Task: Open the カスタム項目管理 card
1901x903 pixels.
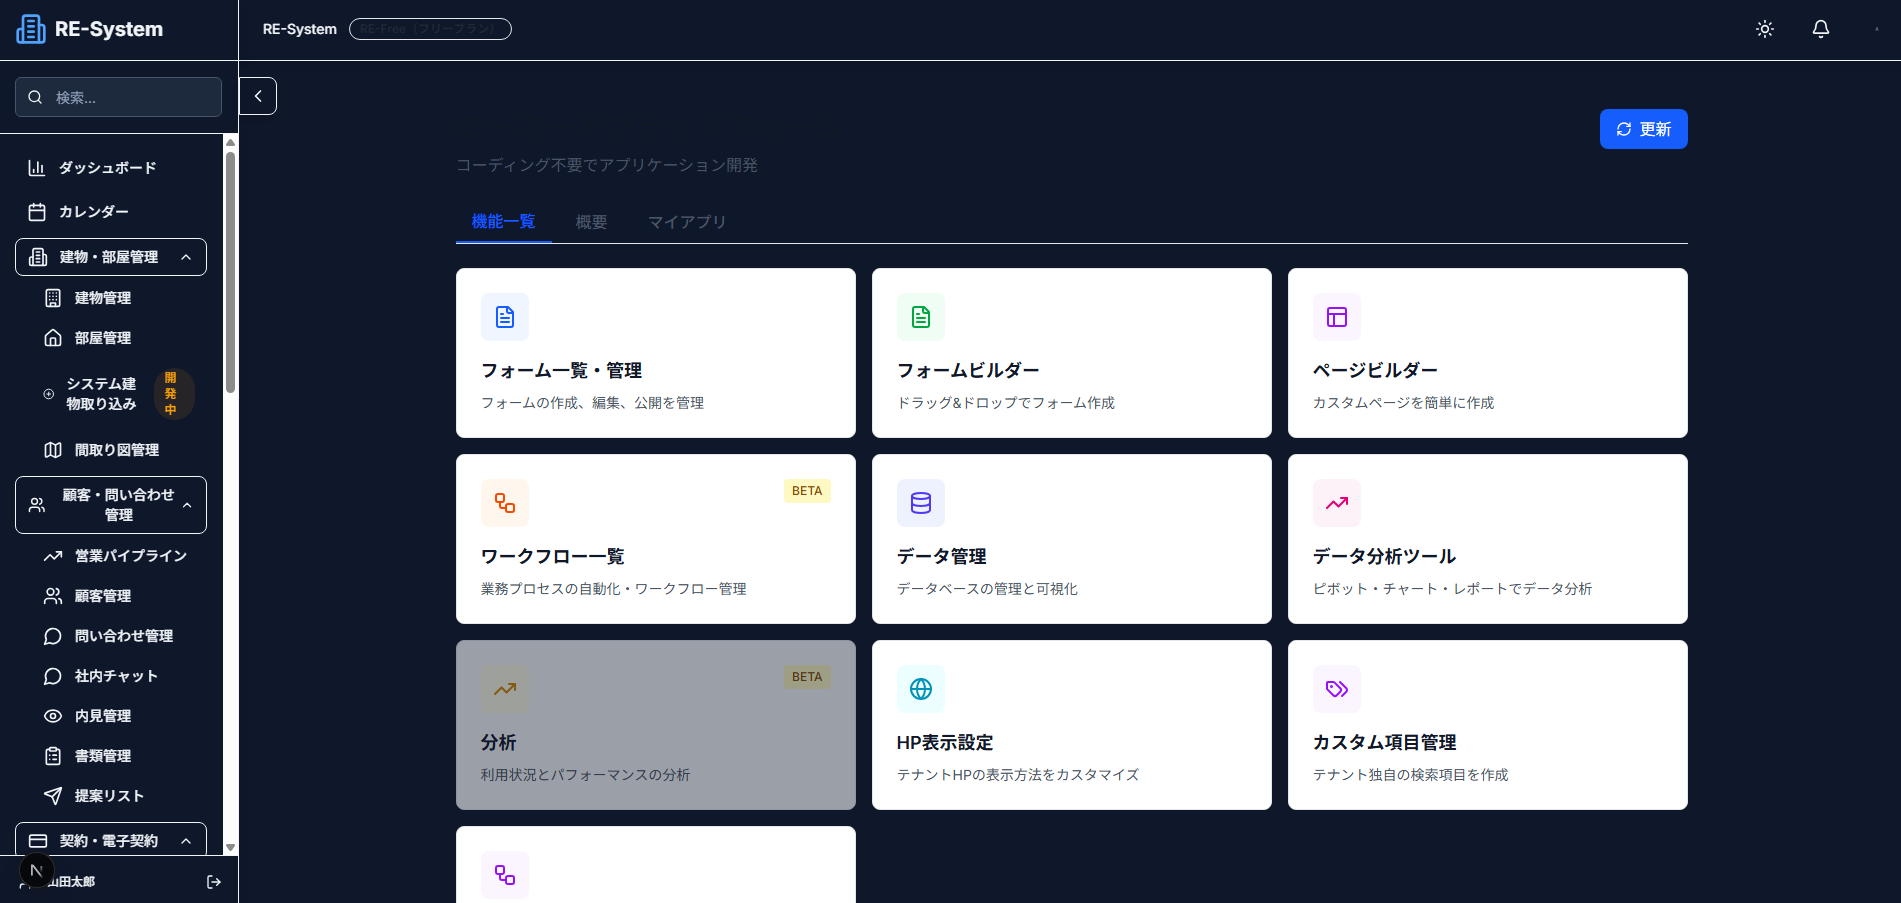Action: click(x=1488, y=725)
